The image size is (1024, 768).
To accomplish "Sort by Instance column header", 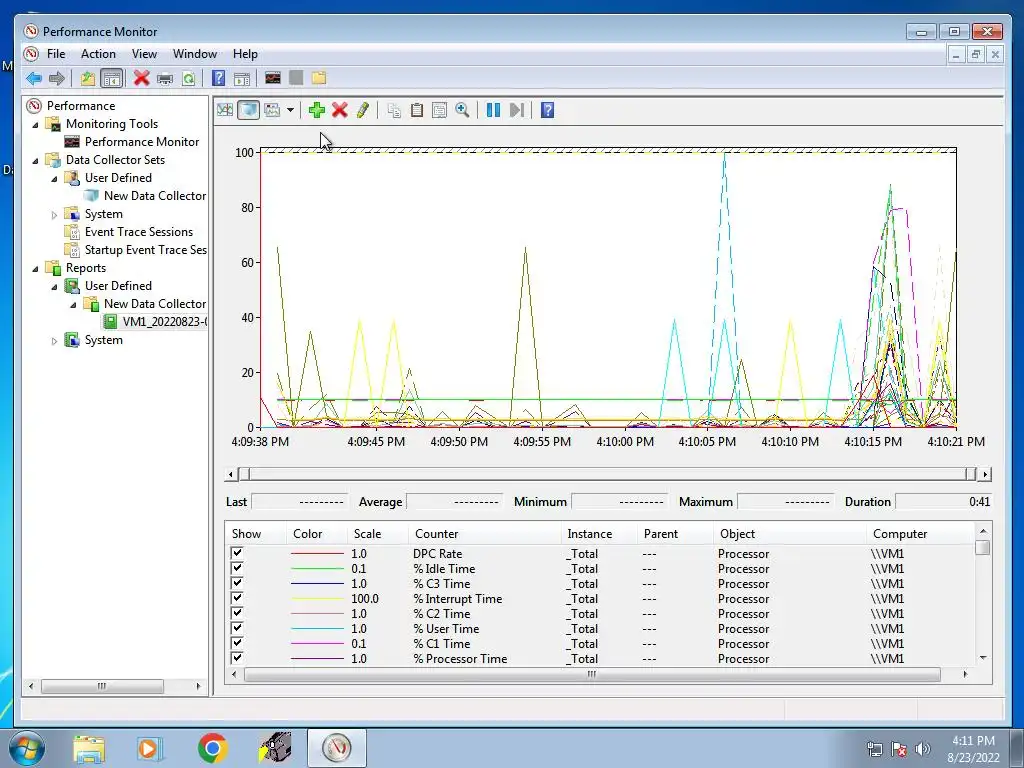I will pyautogui.click(x=599, y=534).
